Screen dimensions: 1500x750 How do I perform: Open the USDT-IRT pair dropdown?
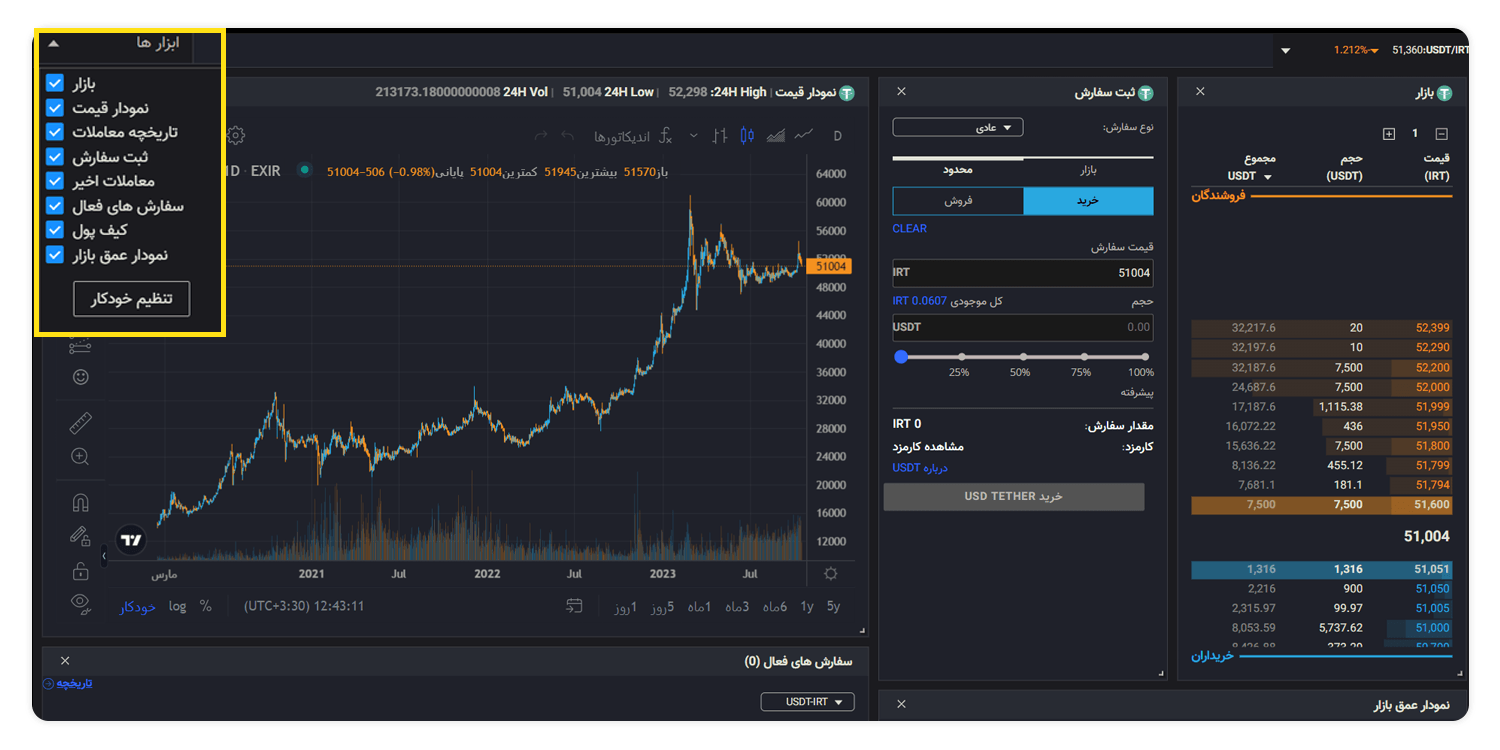click(808, 702)
